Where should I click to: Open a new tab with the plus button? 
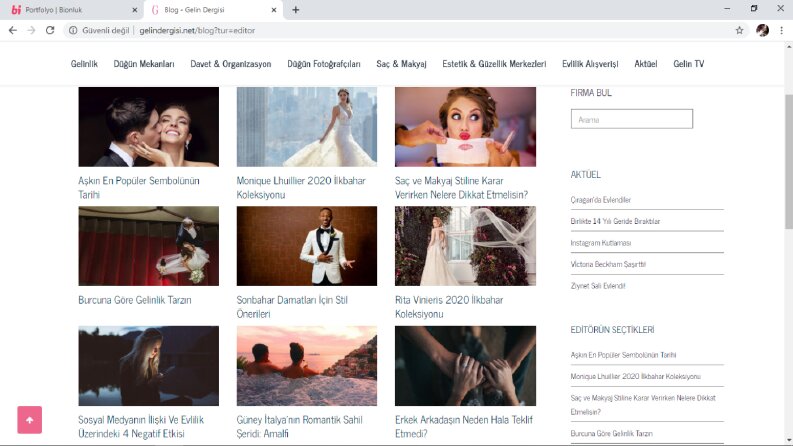click(295, 10)
